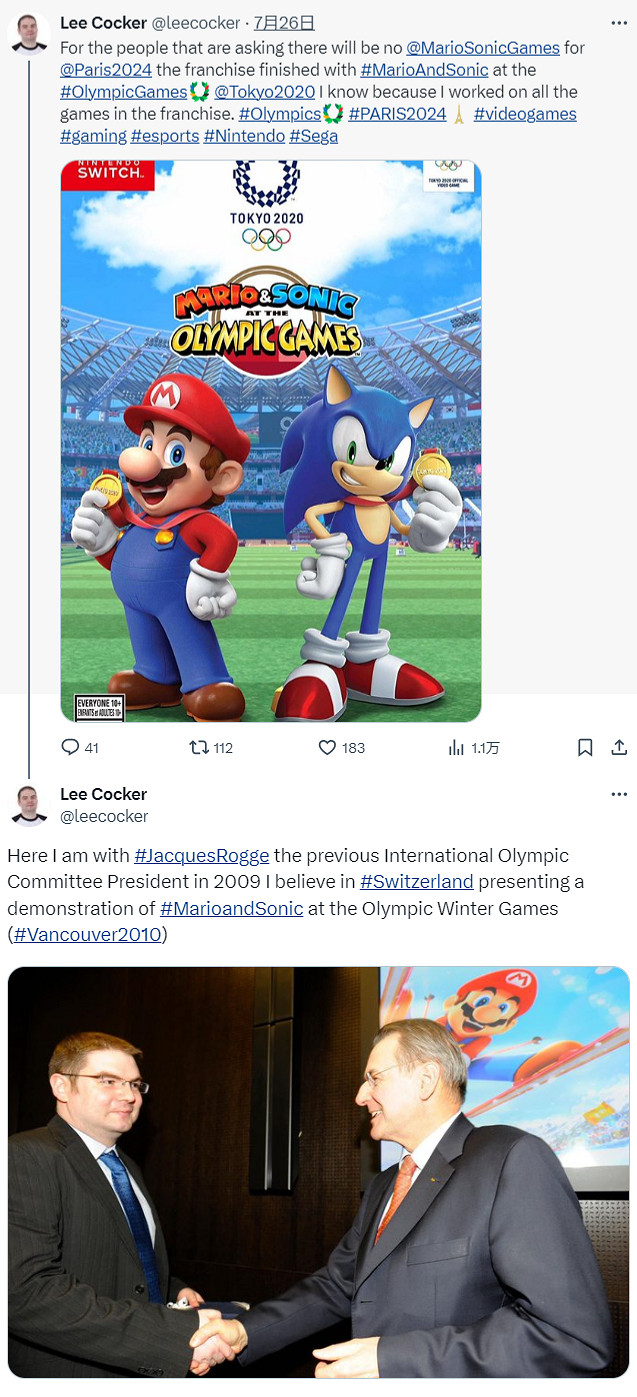Follow the #JacquesRogge hashtag link
The width and height of the screenshot is (637, 1397).
pos(201,856)
